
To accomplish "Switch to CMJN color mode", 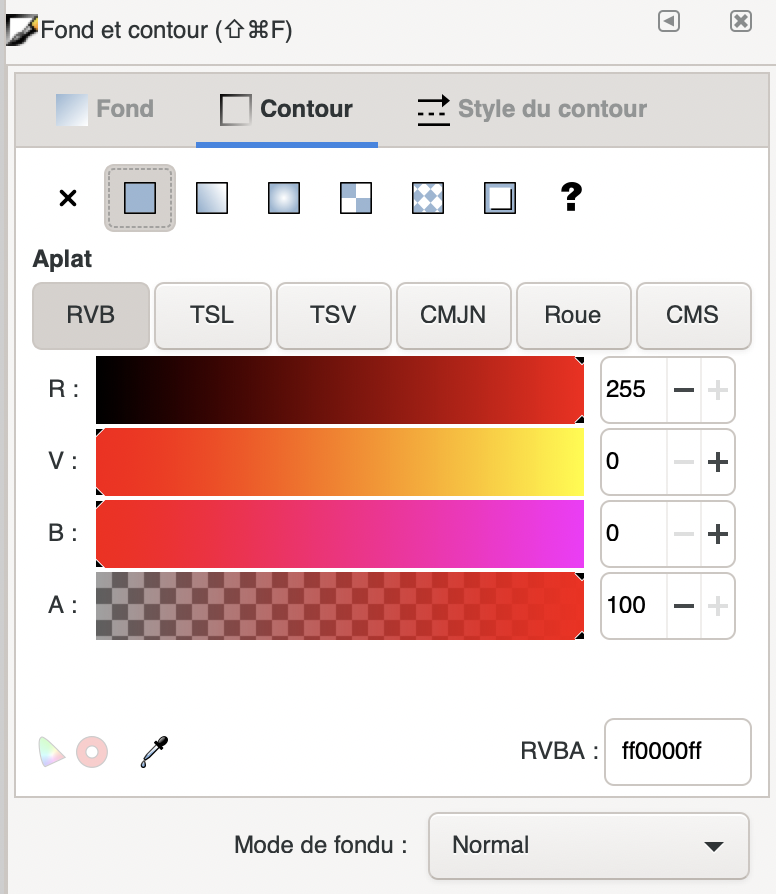I will pos(453,315).
